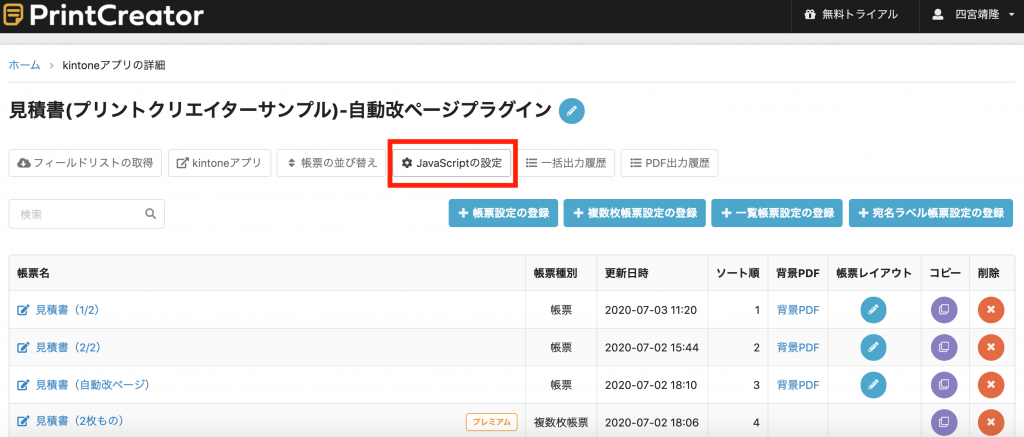1024x437 pixels.
Task: Select the date 2020-07-02 18:06
Action: [652, 422]
